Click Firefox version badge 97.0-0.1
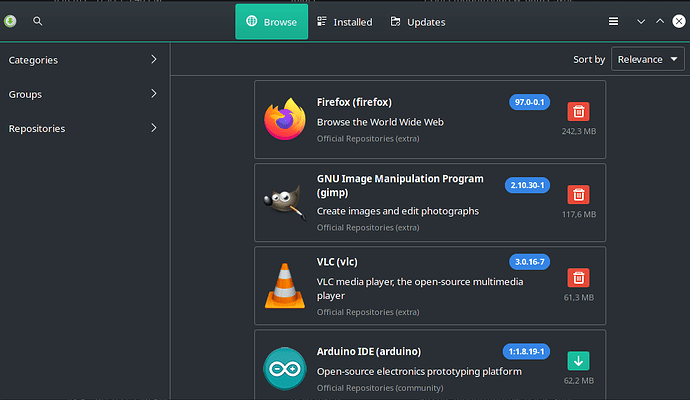Image resolution: width=690 pixels, height=400 pixels. pyautogui.click(x=529, y=102)
